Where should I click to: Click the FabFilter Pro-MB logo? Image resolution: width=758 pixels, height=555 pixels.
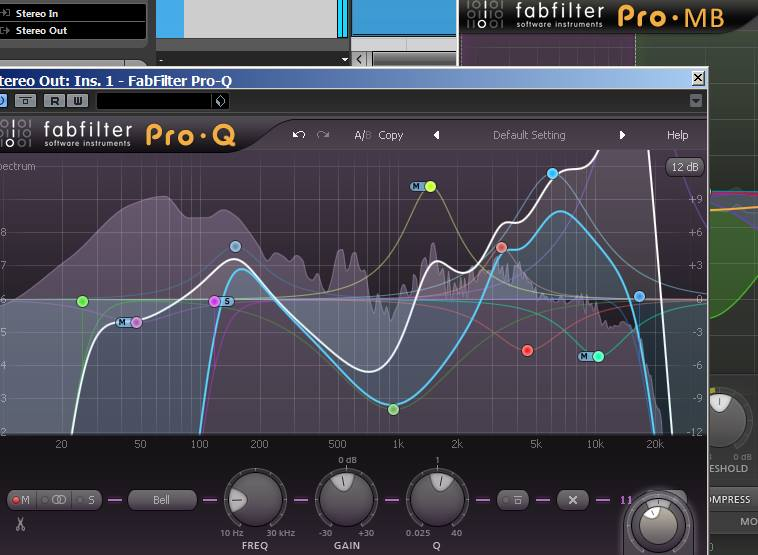(597, 16)
